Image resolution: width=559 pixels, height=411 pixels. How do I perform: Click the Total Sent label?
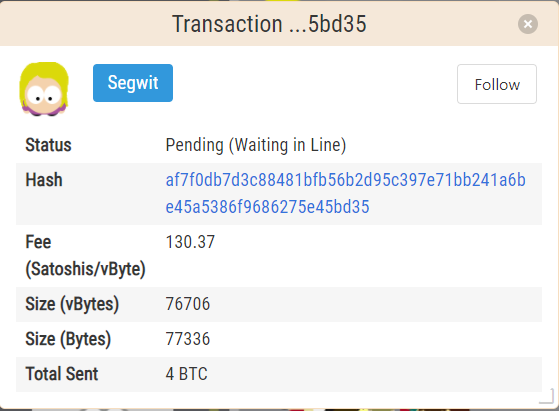[61, 374]
